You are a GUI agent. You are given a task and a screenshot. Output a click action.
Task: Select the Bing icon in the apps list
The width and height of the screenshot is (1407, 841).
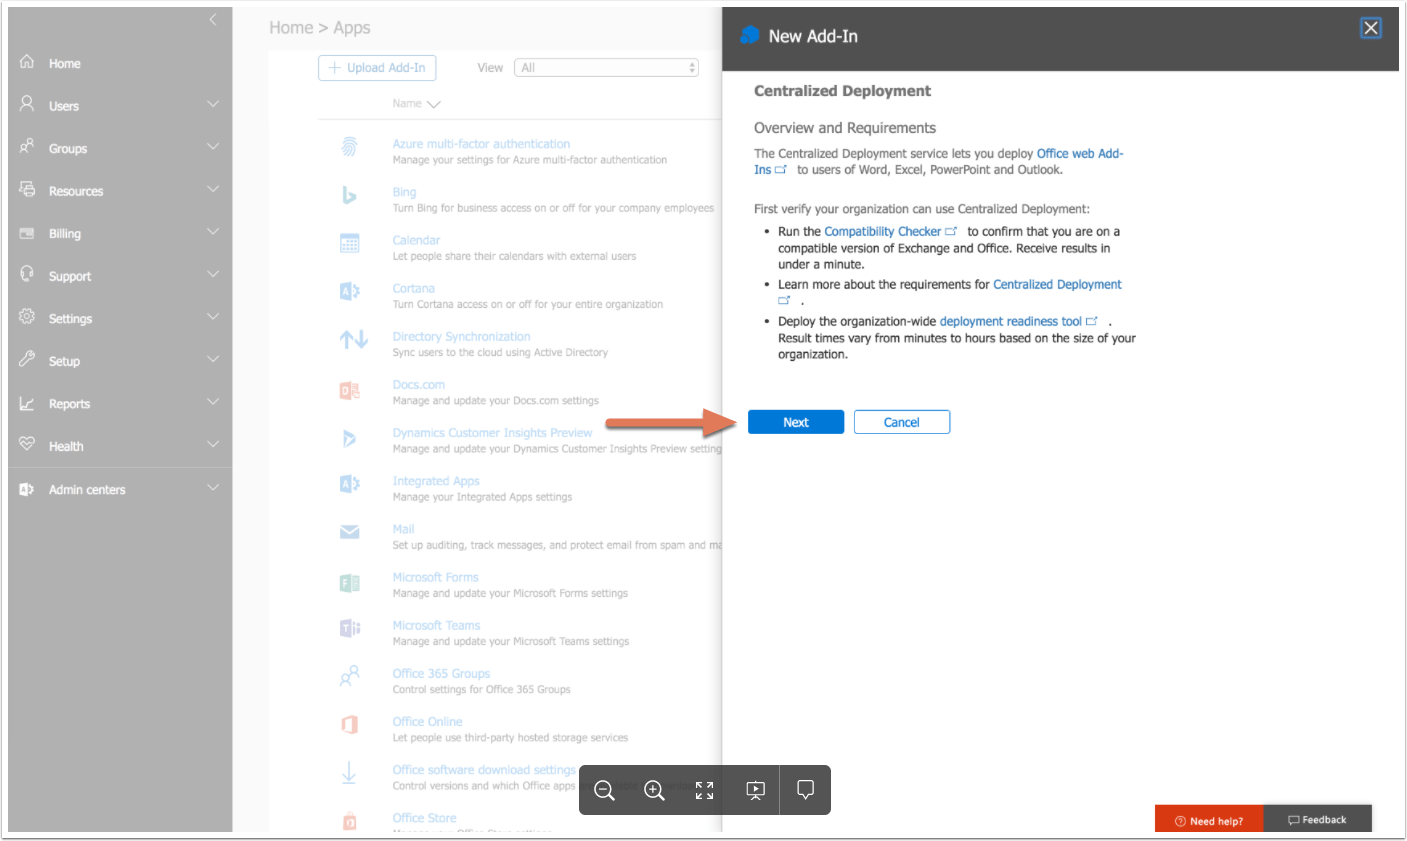point(349,197)
